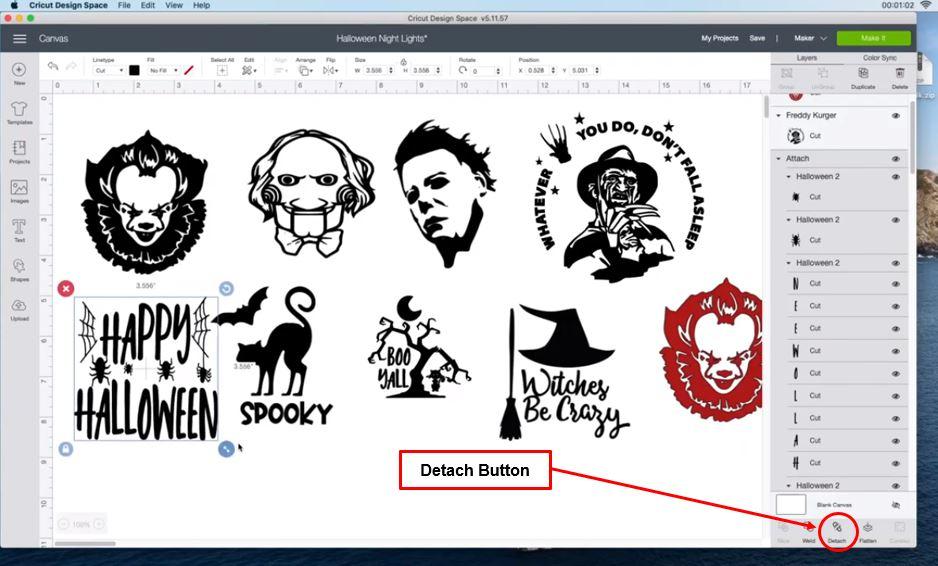Undo the last action
The height and width of the screenshot is (566, 938).
53,66
